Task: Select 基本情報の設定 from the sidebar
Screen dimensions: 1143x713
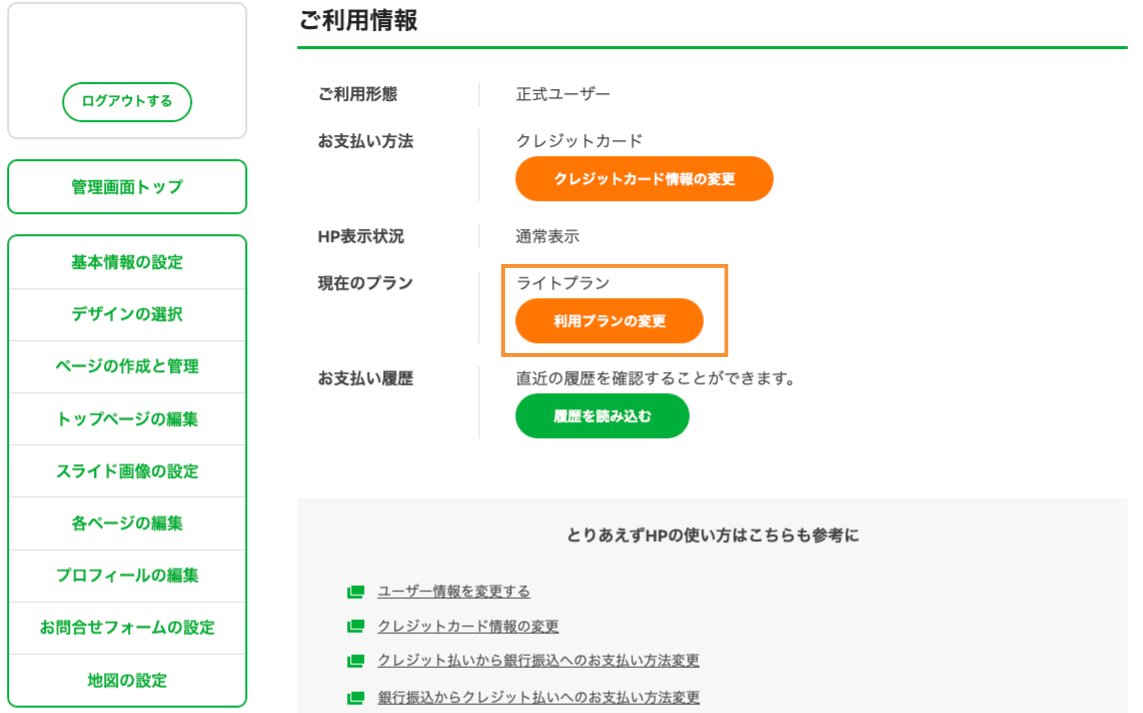Action: (126, 262)
